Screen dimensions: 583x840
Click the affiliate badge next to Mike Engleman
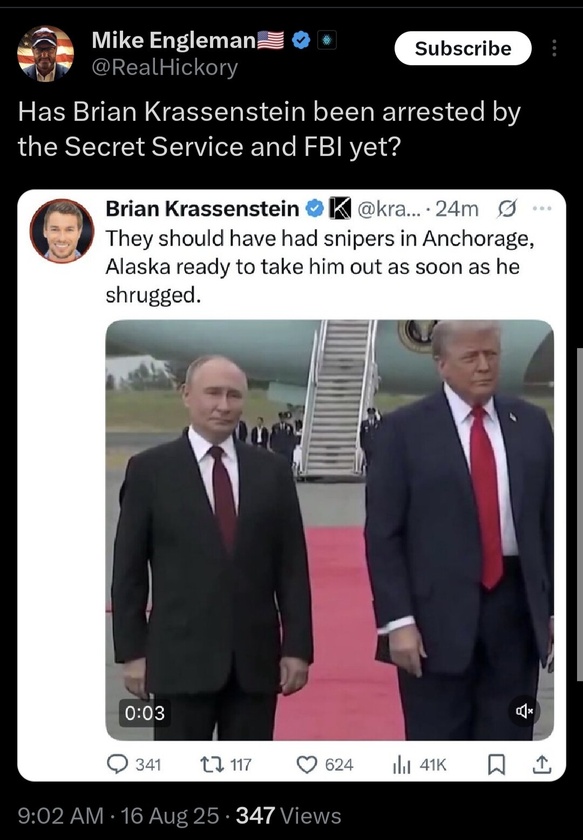click(327, 40)
